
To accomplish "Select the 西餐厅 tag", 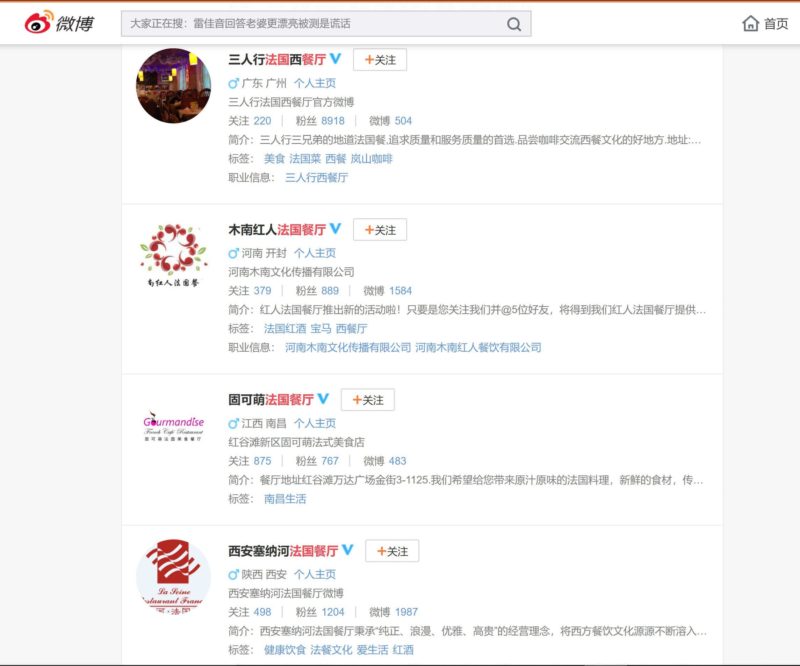I will point(352,329).
